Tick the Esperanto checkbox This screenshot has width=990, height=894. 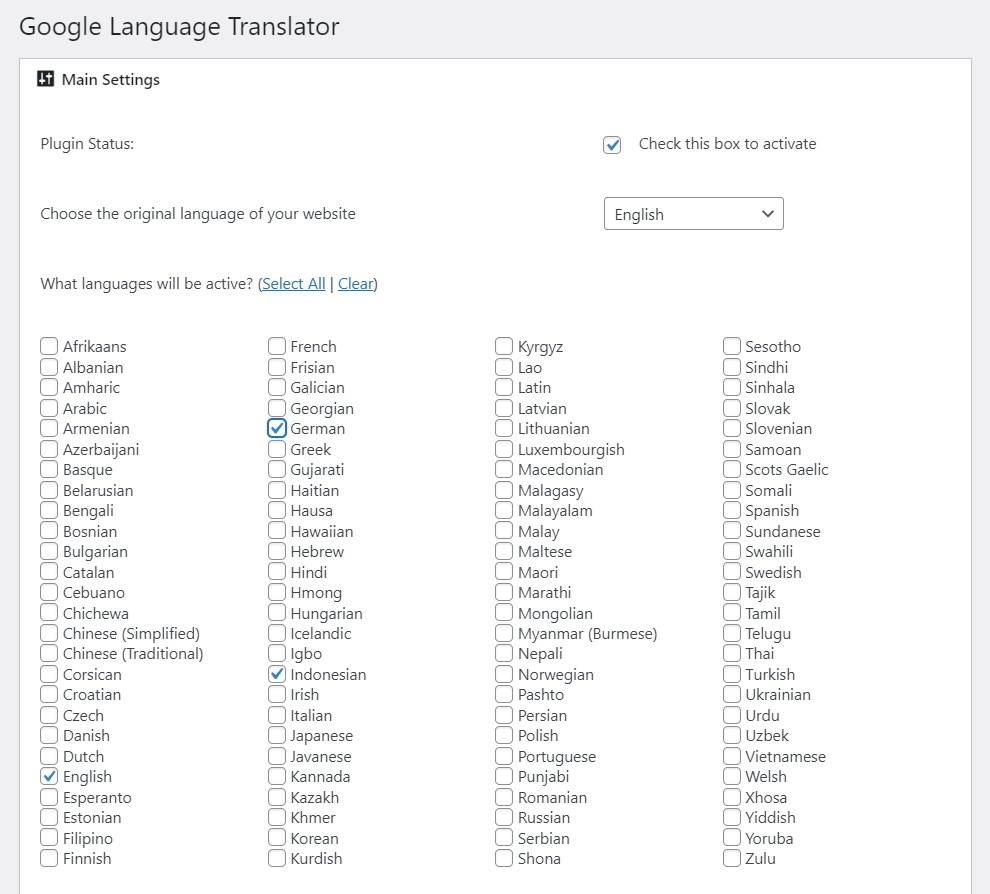(49, 797)
